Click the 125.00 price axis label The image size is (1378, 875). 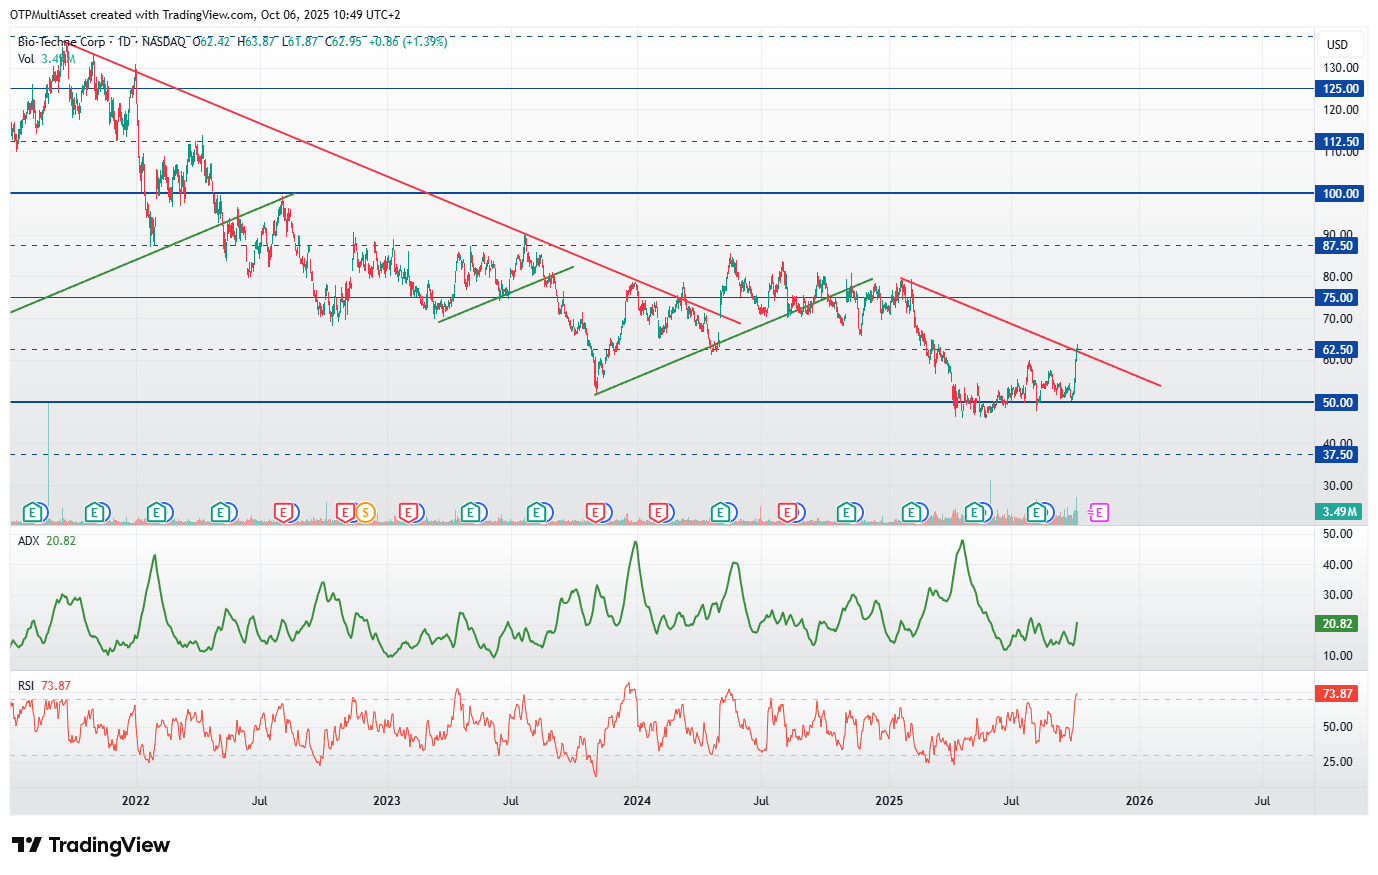[x=1338, y=89]
